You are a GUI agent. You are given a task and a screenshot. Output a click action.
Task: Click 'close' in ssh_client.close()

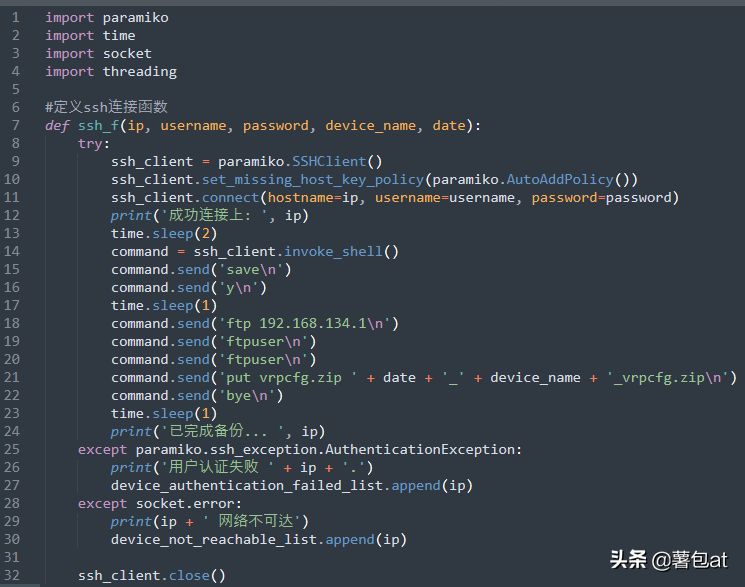[x=189, y=576]
